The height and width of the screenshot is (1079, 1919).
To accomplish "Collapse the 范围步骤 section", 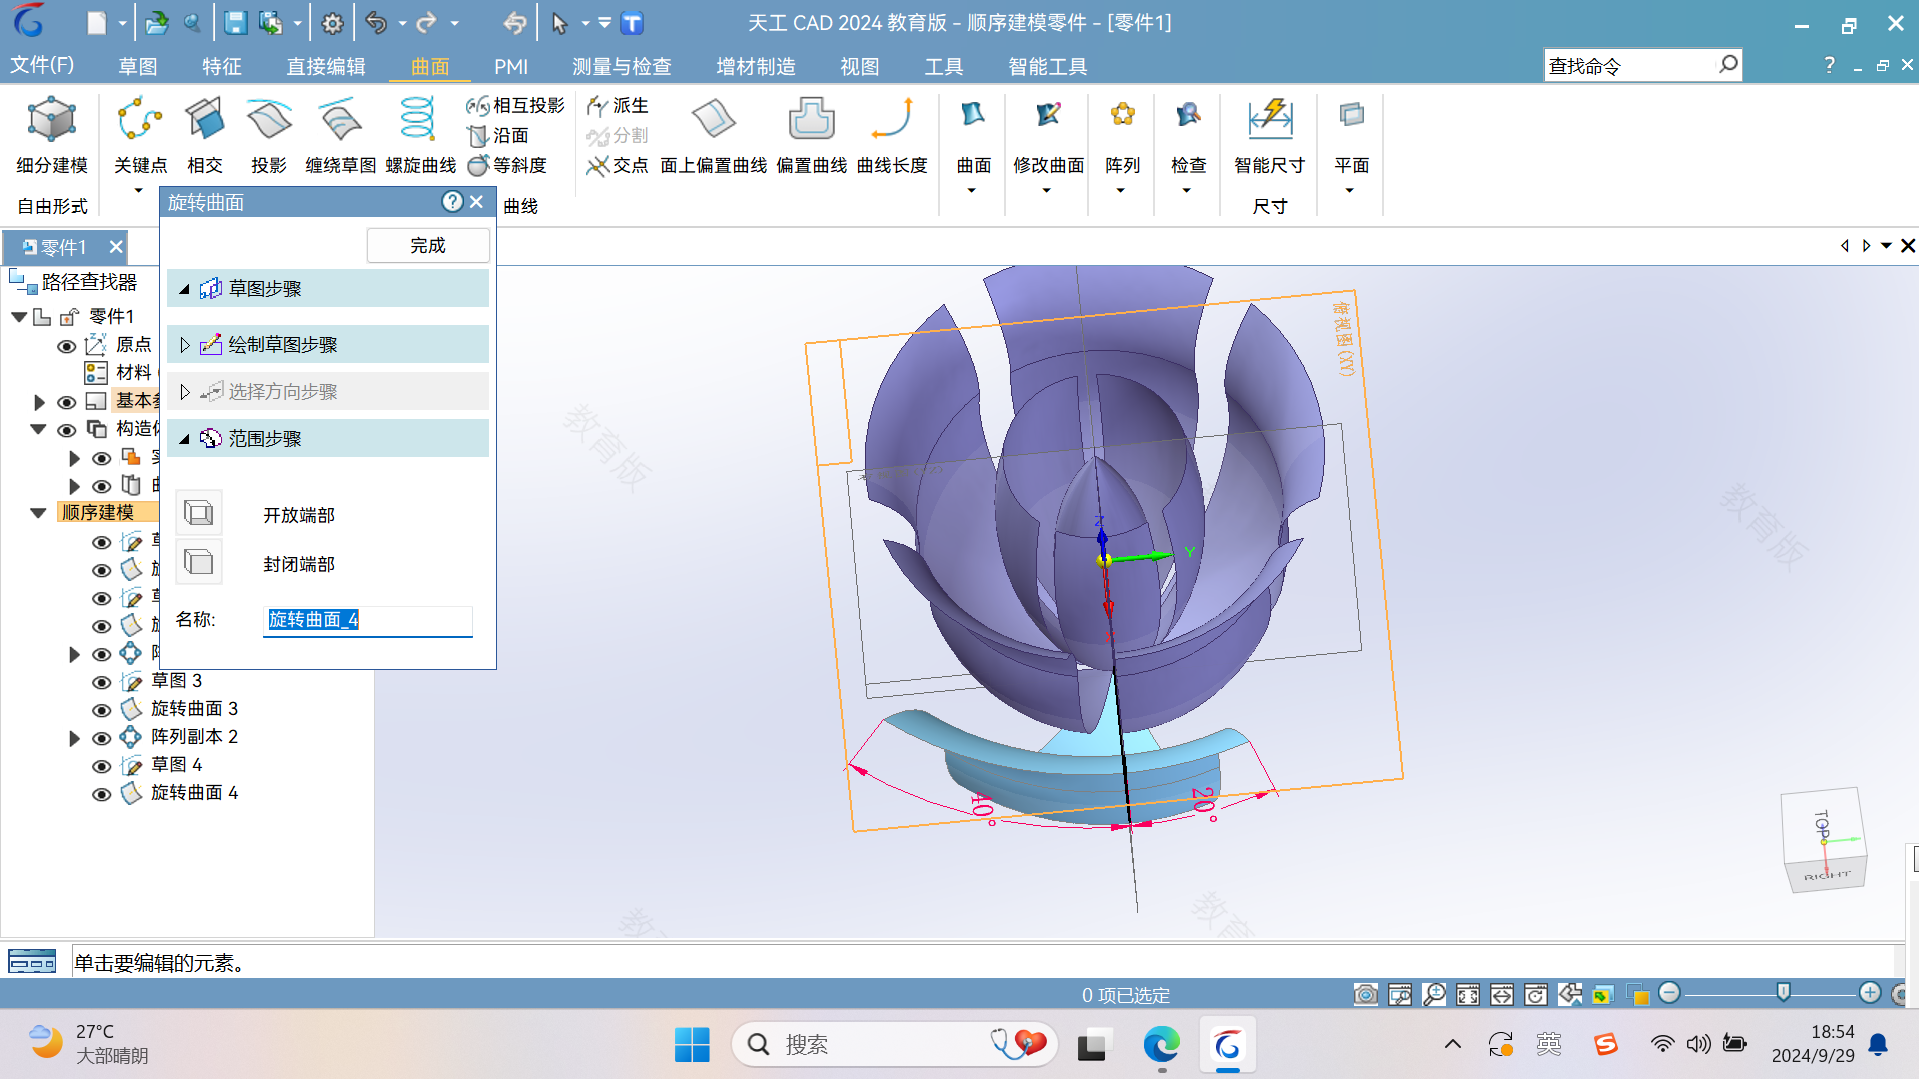I will tap(184, 439).
